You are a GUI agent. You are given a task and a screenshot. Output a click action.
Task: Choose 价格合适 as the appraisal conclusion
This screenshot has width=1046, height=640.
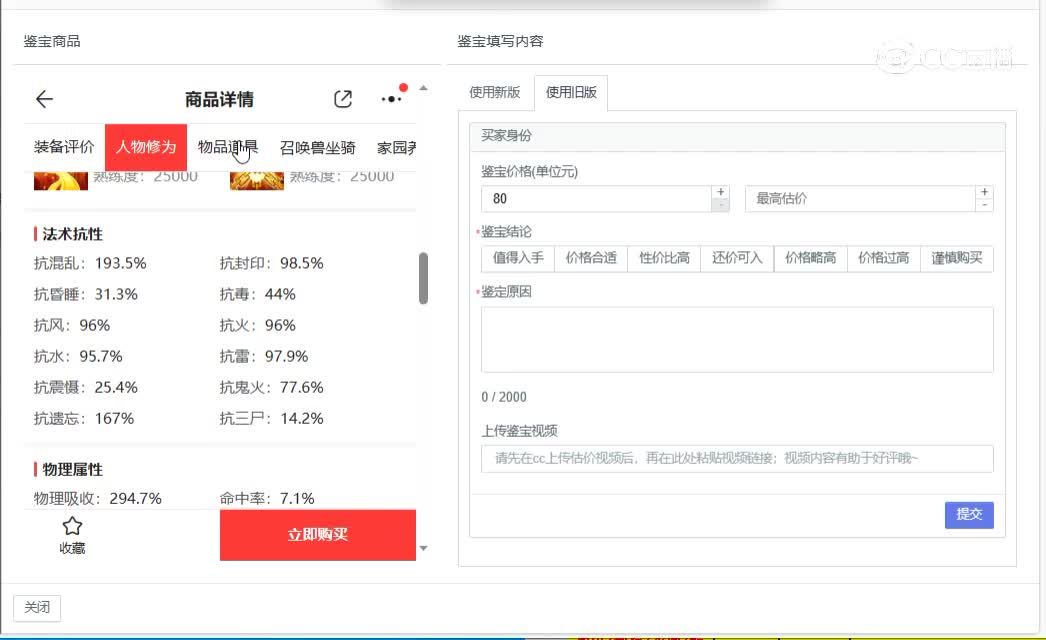591,258
